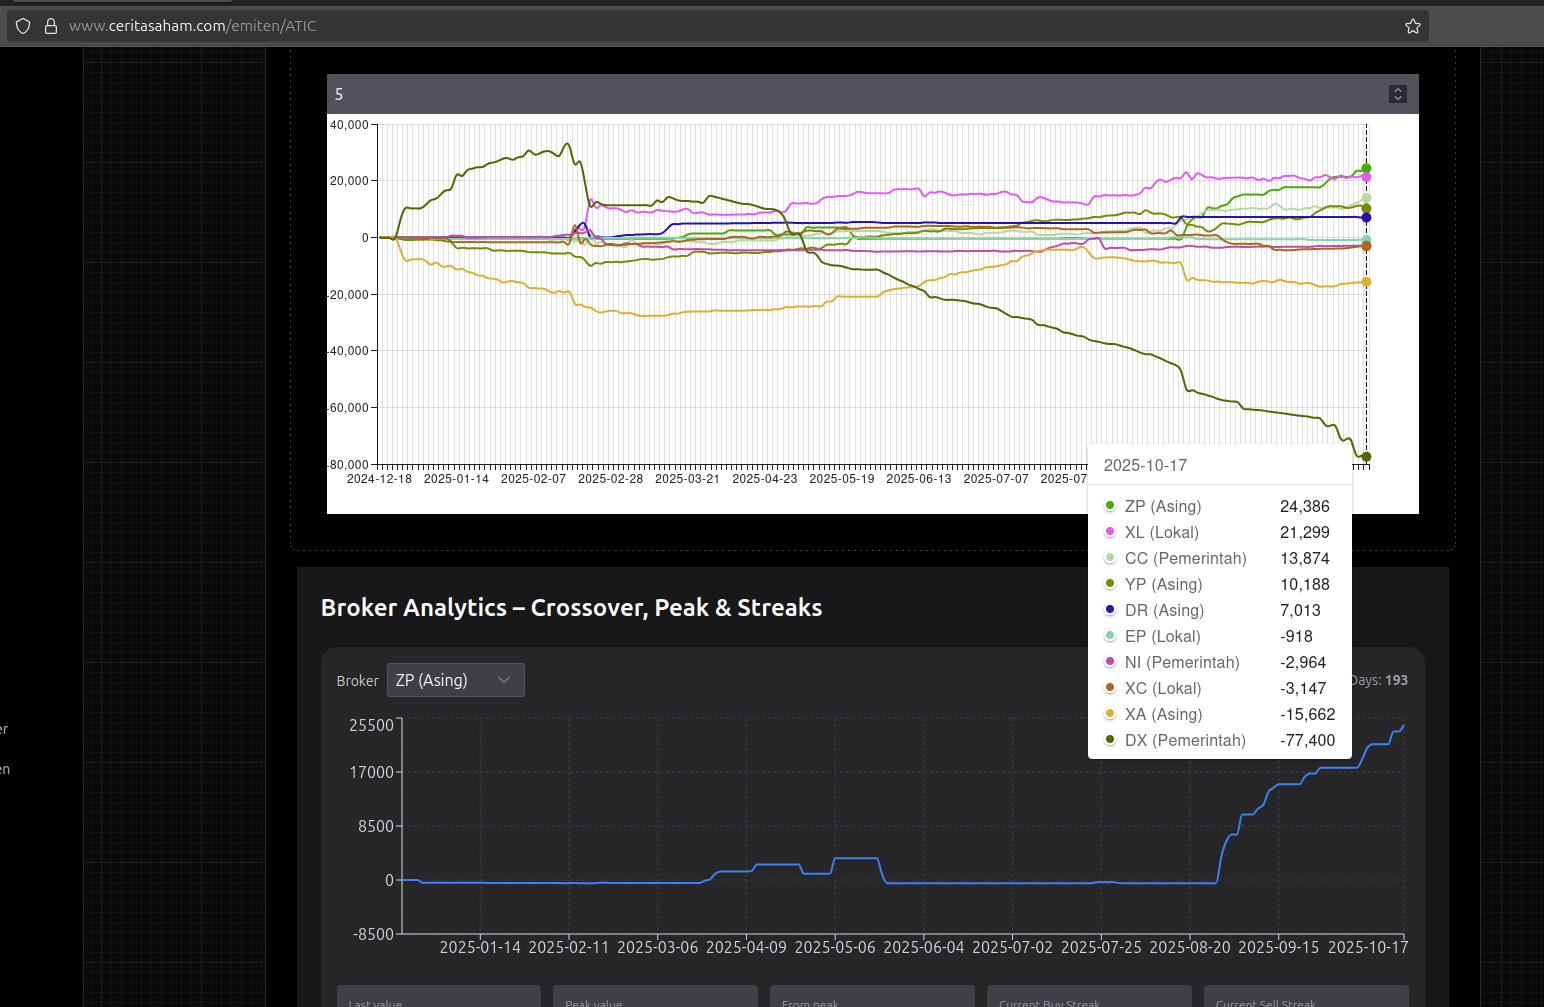Click the blue DR (Asing) legend dot
1544x1007 pixels.
point(1110,610)
